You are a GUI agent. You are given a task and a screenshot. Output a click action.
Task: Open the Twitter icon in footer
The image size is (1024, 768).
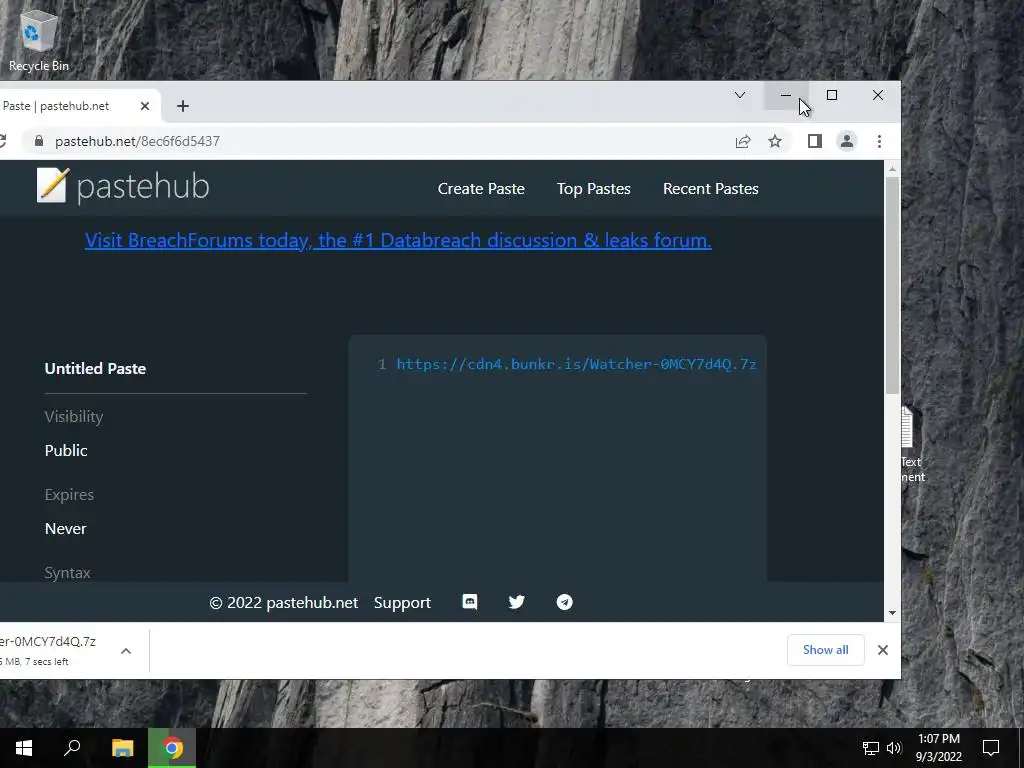(517, 601)
